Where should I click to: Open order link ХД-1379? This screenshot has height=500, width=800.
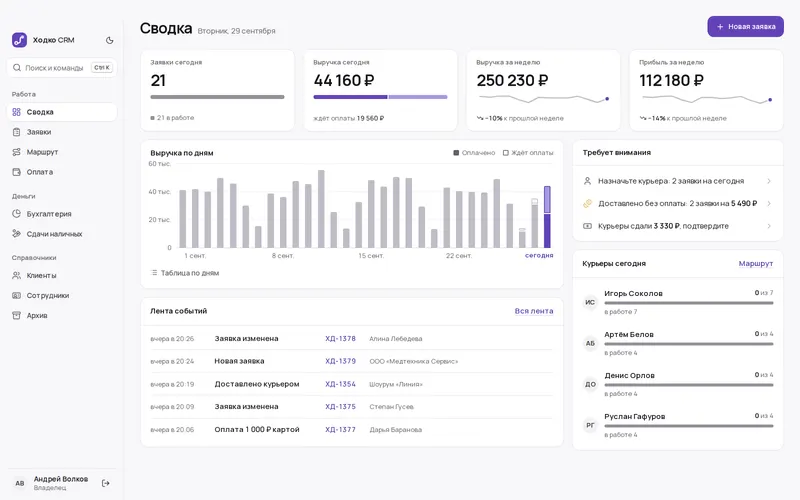340,361
